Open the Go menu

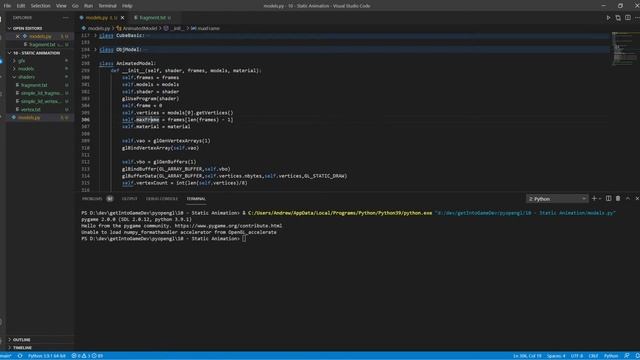click(x=75, y=6)
